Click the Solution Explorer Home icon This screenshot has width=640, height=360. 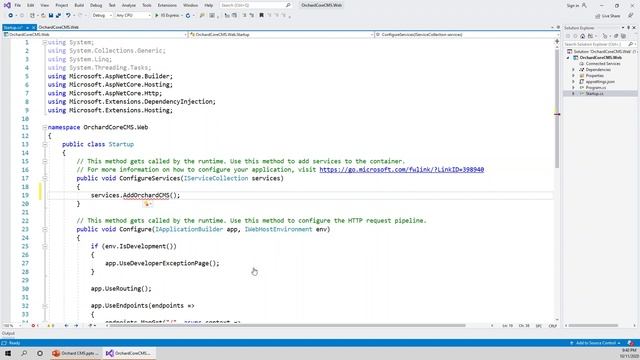pos(582,36)
